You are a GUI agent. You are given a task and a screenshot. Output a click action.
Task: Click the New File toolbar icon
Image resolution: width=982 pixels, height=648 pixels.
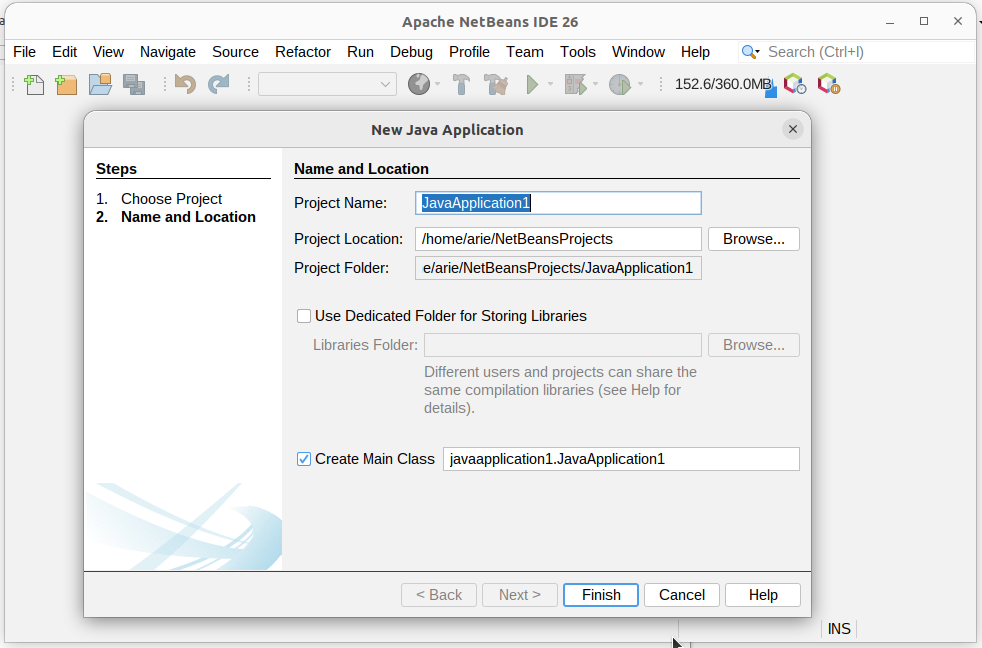[34, 84]
